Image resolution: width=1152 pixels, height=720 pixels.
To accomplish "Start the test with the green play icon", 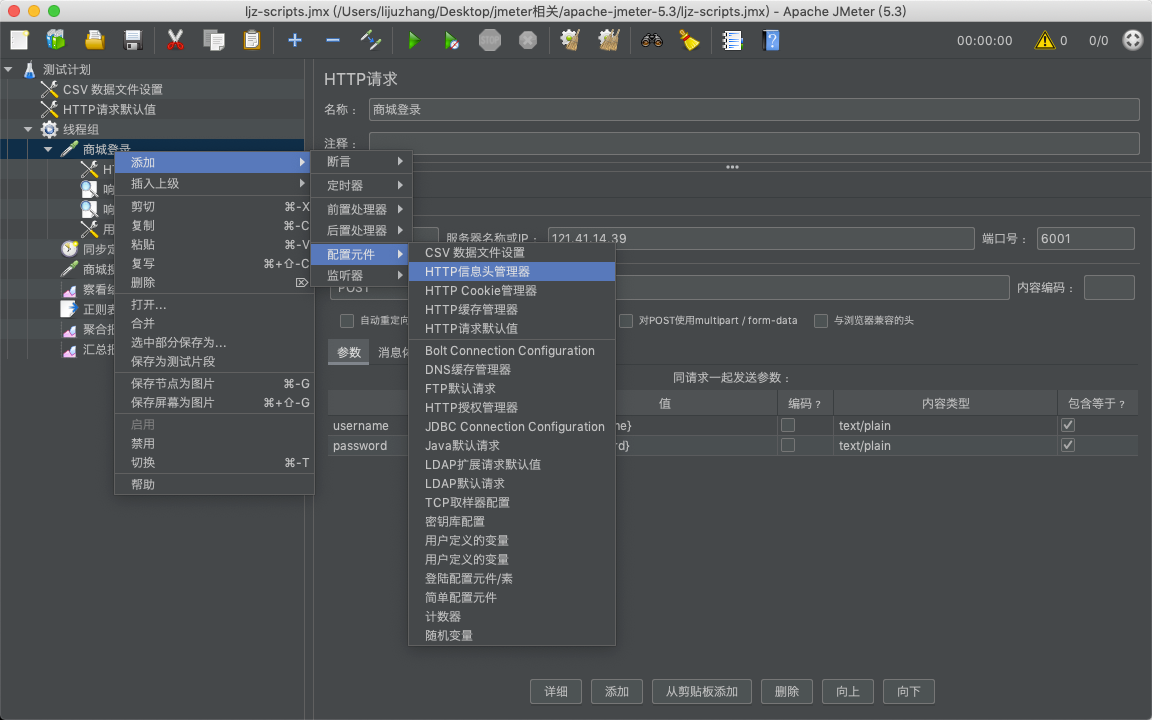I will (x=414, y=40).
